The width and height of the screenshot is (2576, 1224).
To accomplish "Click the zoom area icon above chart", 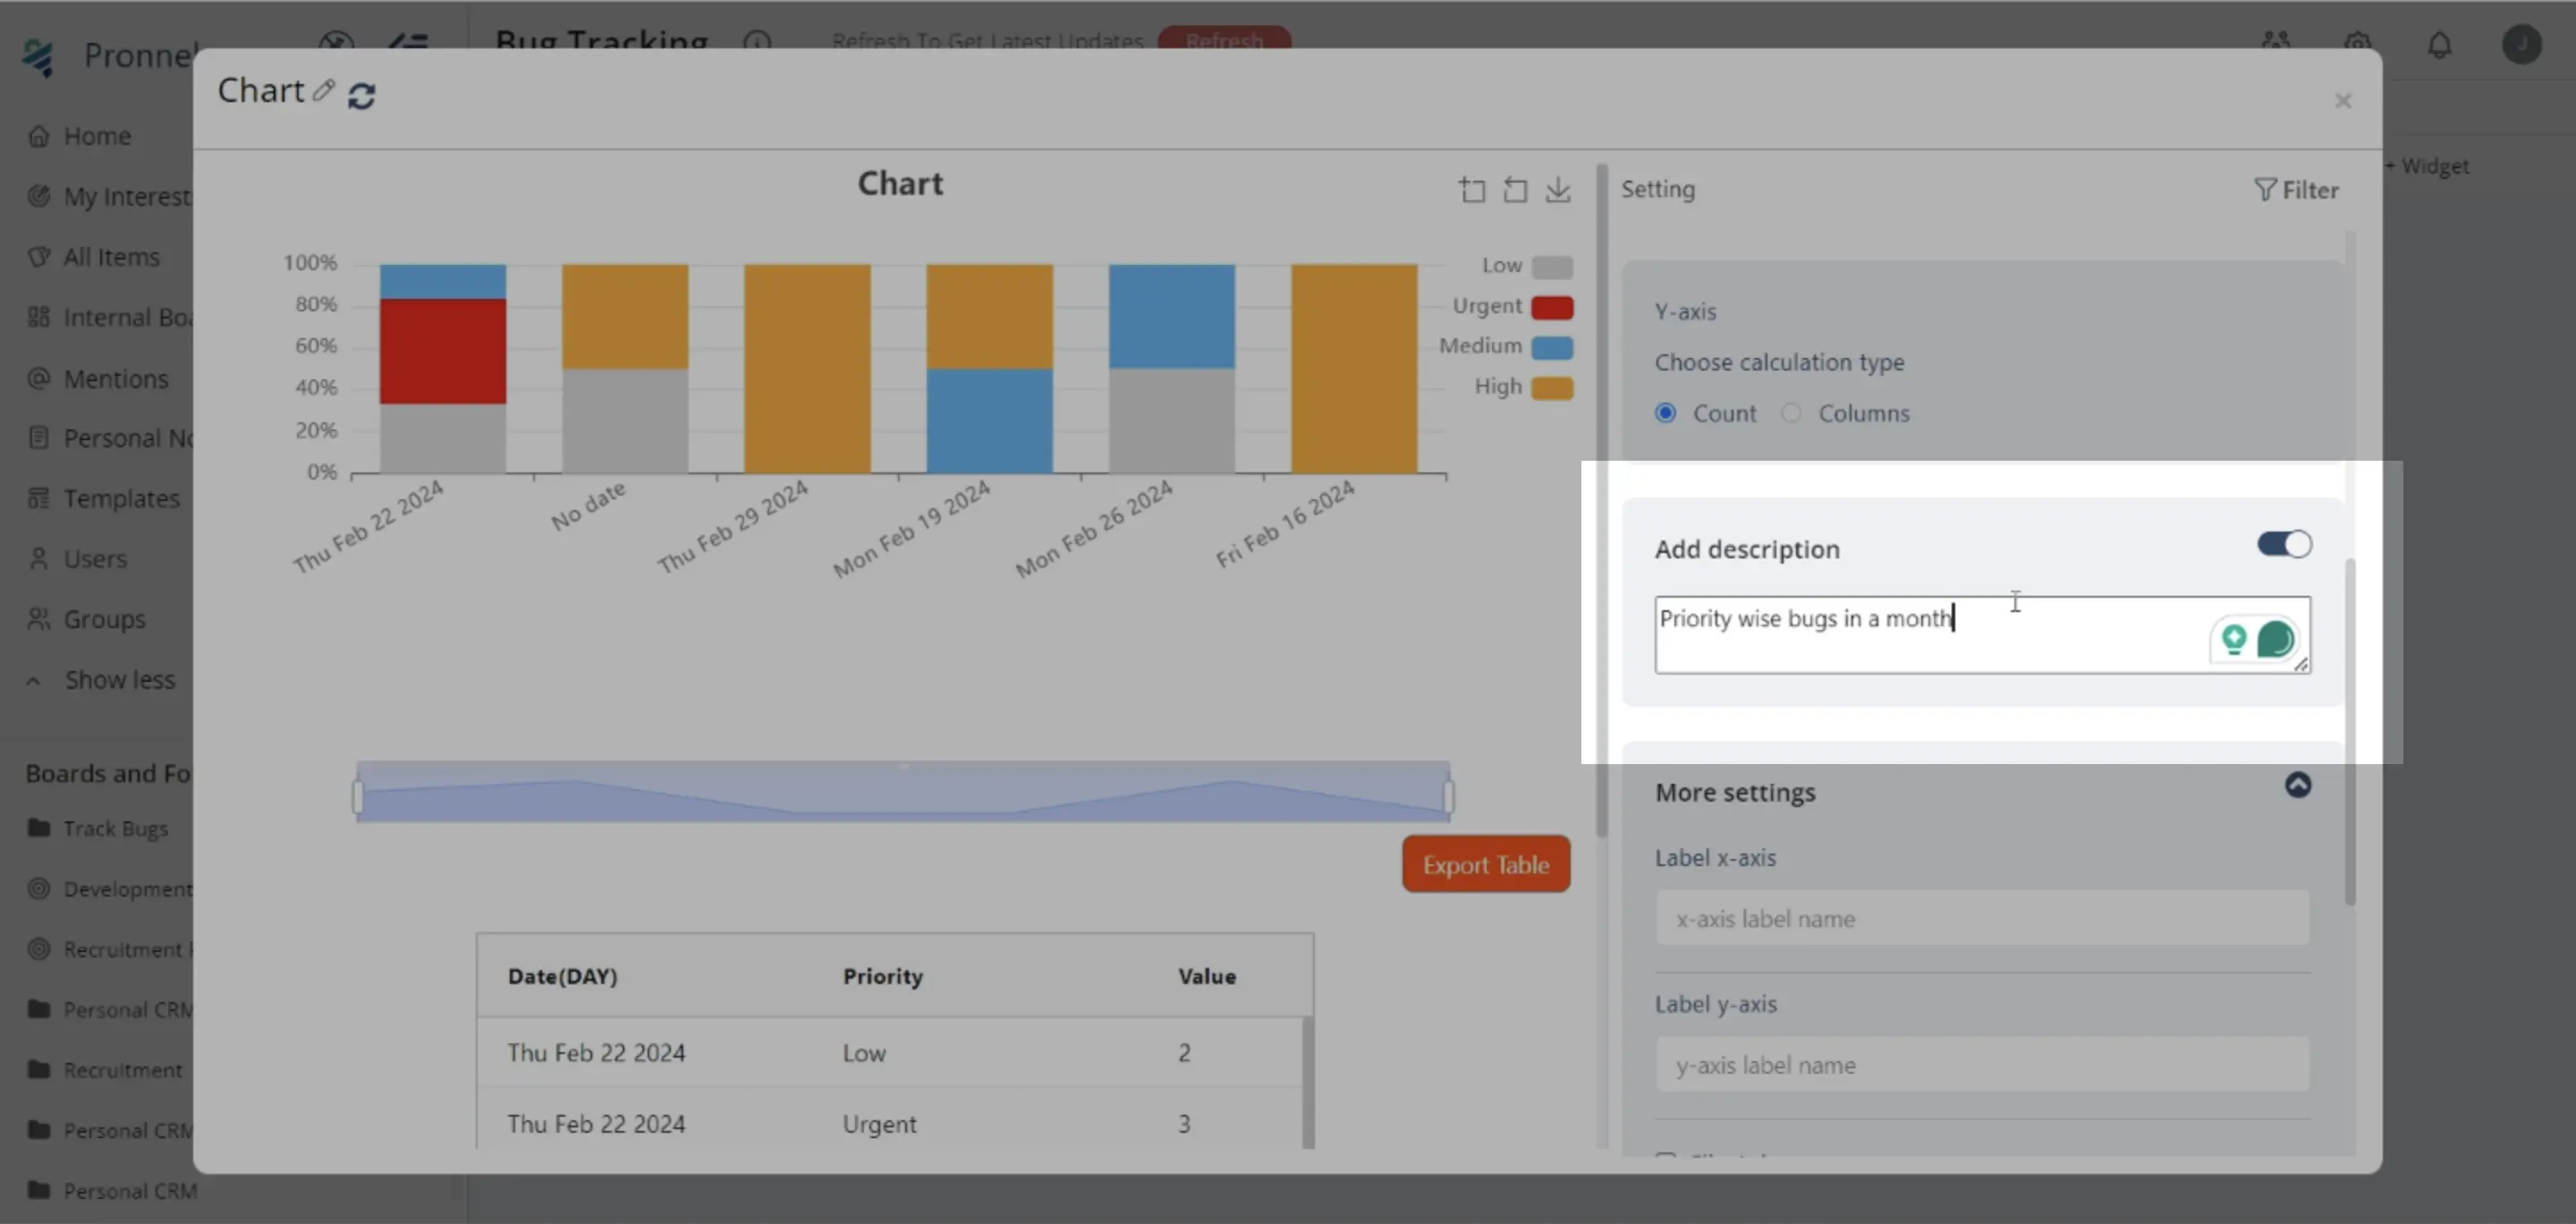I will point(1472,190).
